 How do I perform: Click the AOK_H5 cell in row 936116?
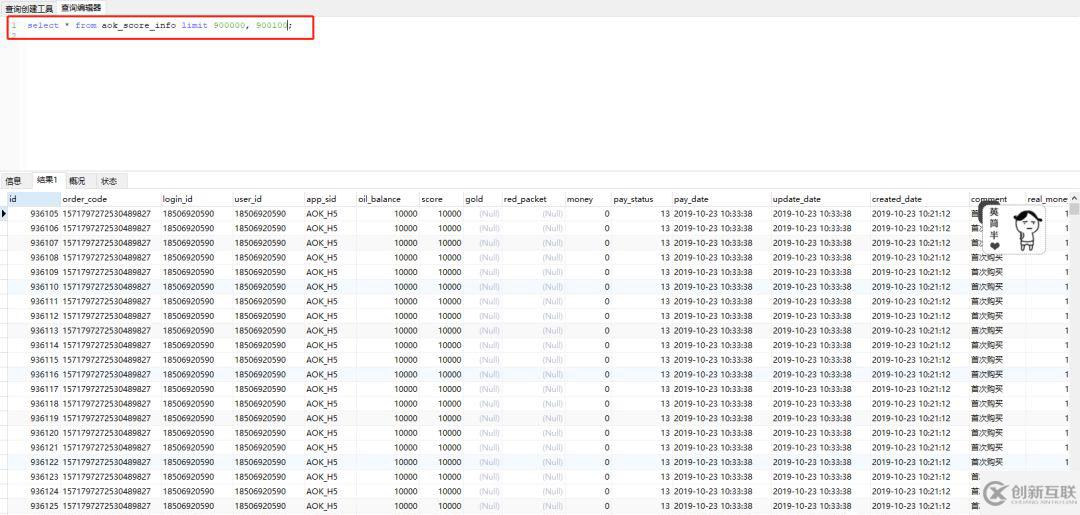tap(322, 375)
